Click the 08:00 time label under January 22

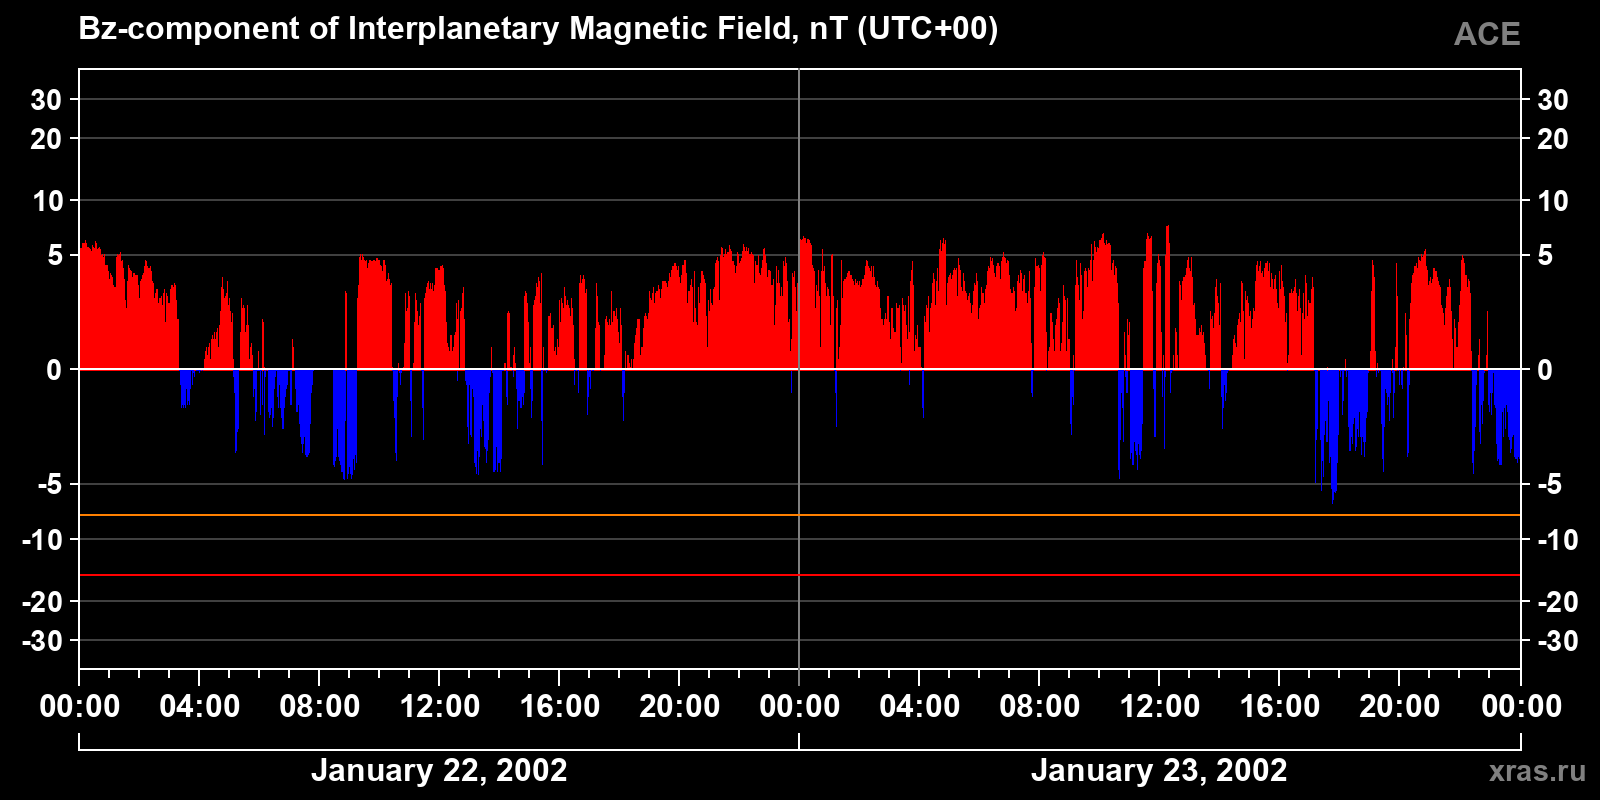pos(320,706)
